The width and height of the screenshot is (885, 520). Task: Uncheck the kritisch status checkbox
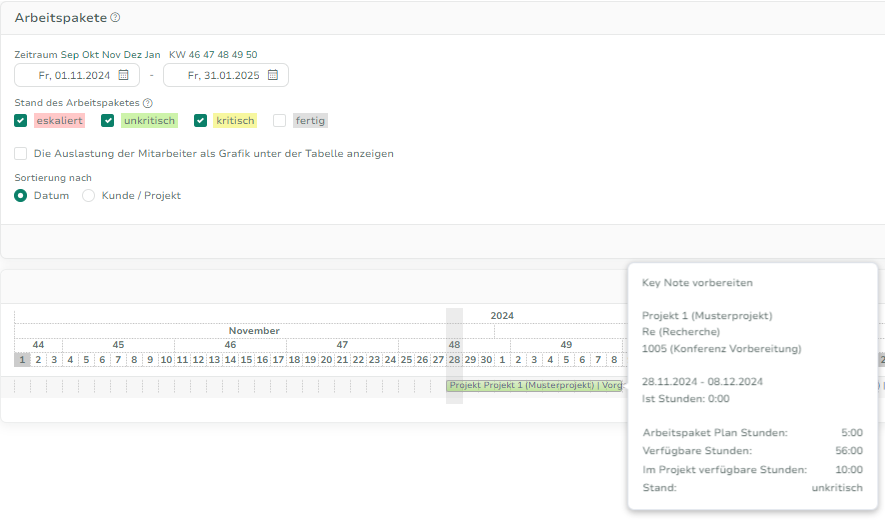pyautogui.click(x=201, y=121)
